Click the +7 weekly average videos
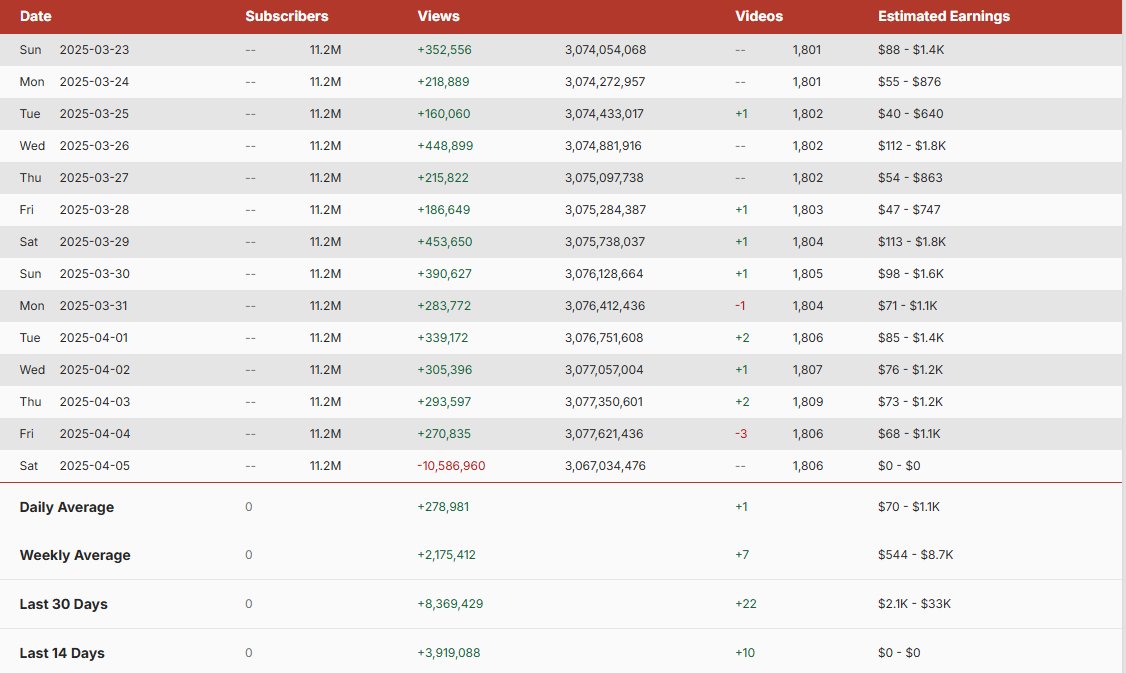 coord(742,554)
